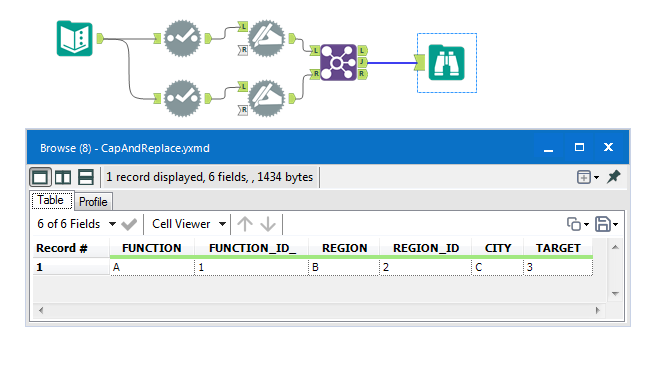Select REGION cell with value B
The image size is (663, 375).
point(344,267)
